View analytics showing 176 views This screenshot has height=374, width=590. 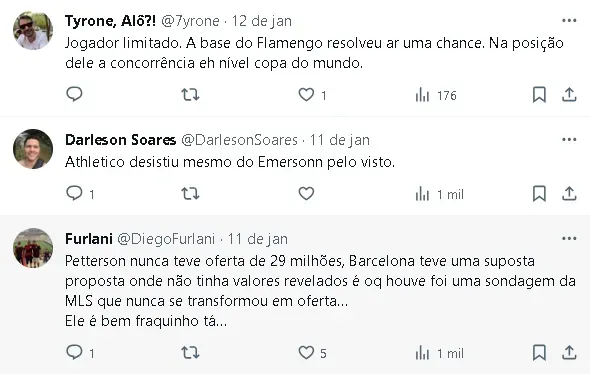[436, 96]
